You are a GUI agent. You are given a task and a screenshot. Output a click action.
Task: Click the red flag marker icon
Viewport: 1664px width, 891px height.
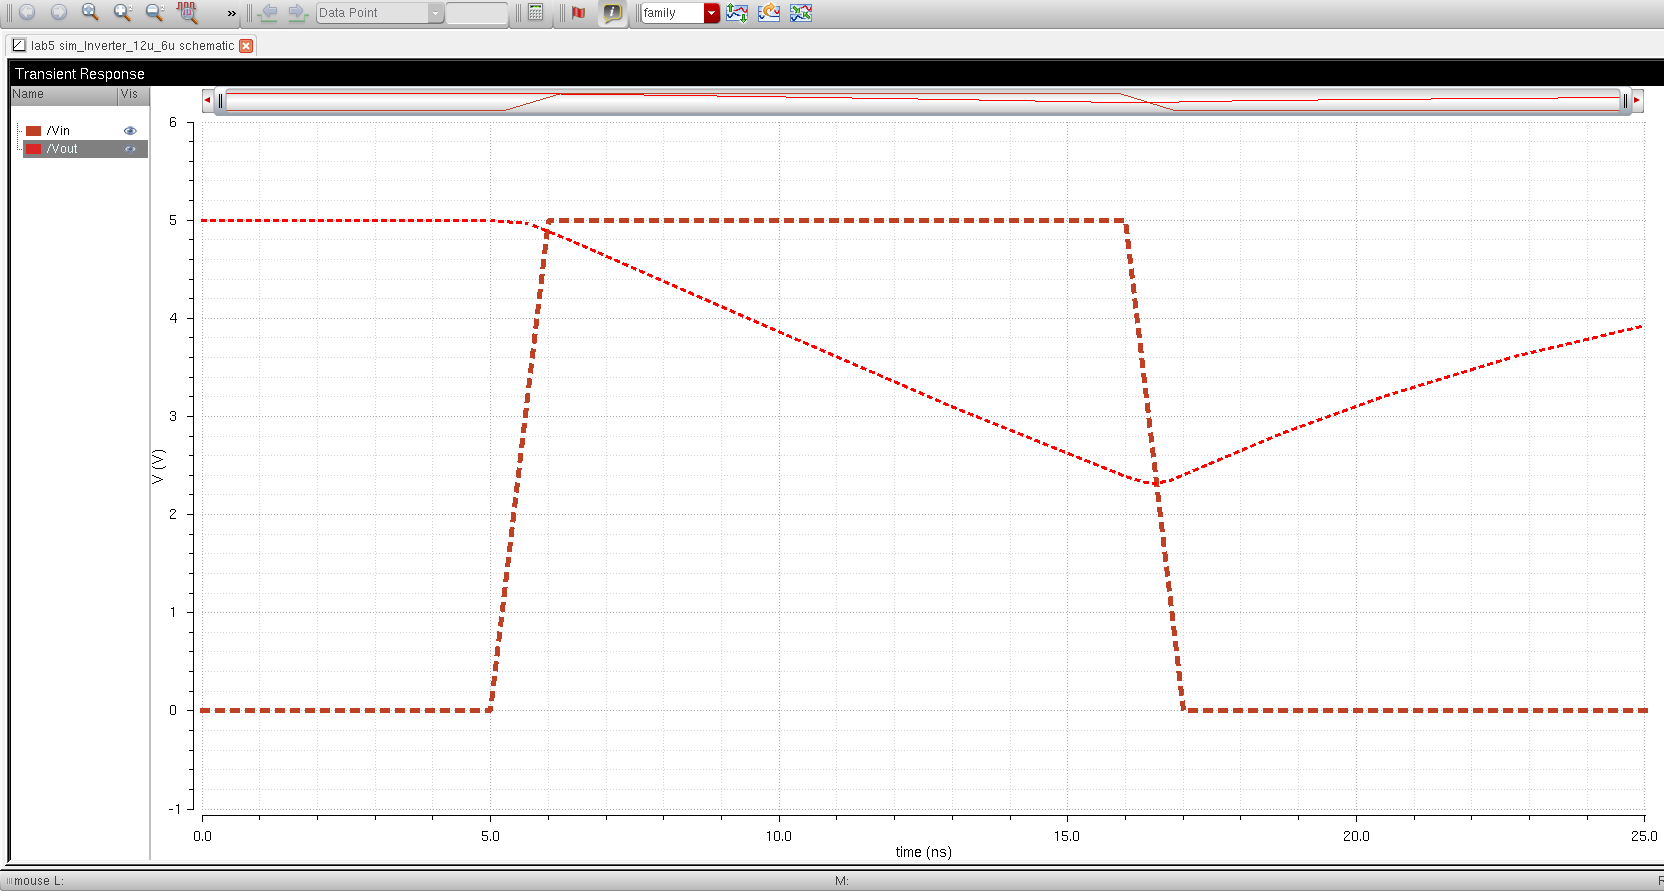(578, 12)
